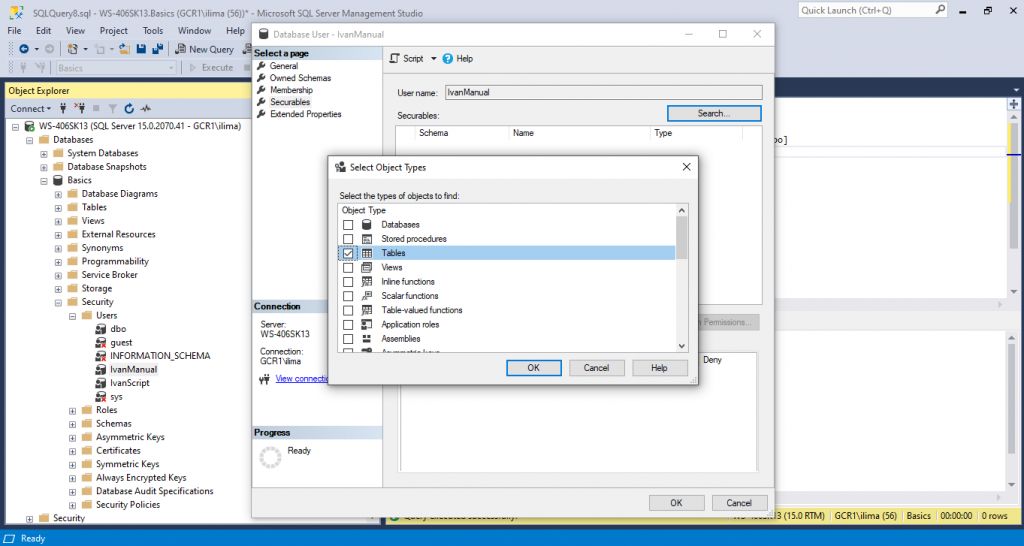Check the Stored procedures checkbox
Image resolution: width=1024 pixels, height=546 pixels.
(x=348, y=239)
